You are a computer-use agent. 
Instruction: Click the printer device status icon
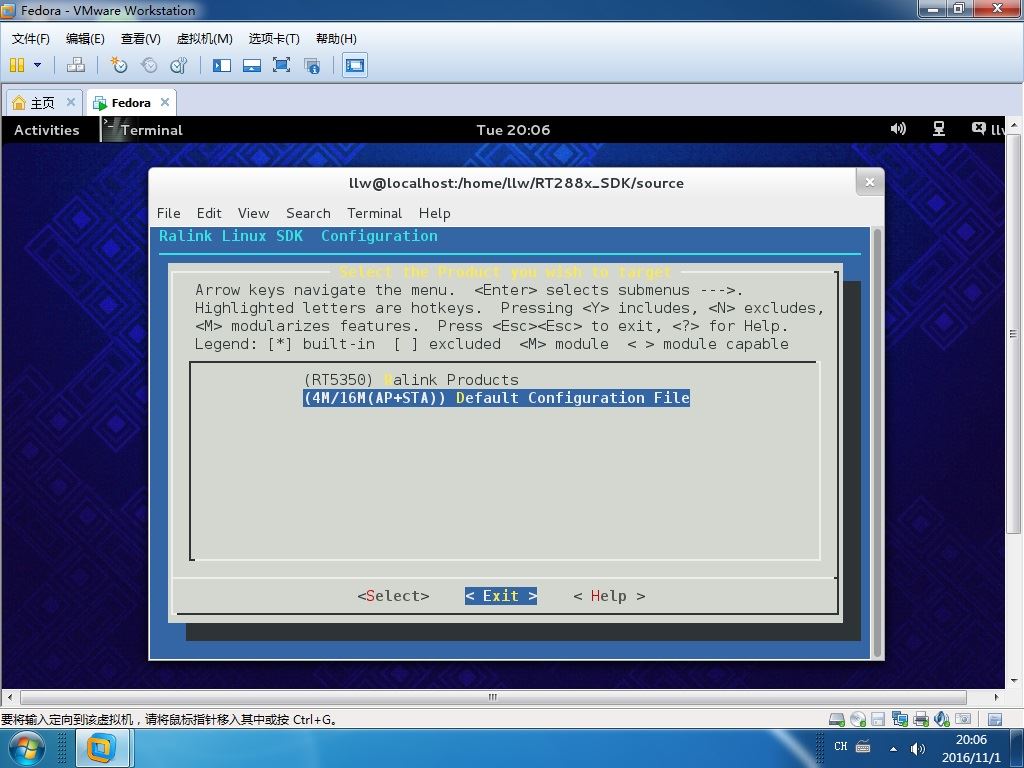coord(921,719)
